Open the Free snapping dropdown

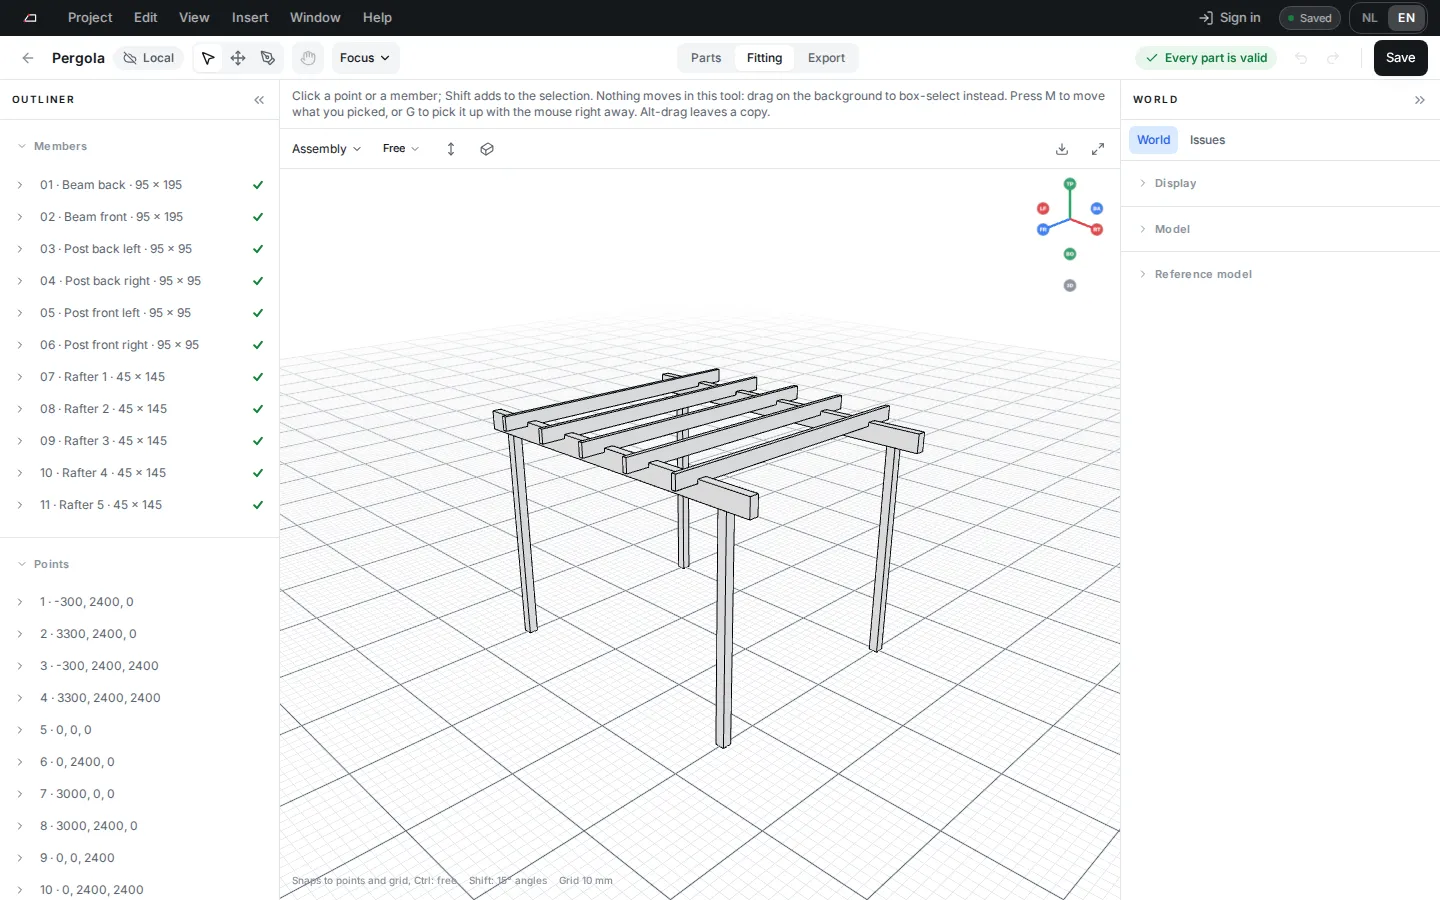[401, 149]
